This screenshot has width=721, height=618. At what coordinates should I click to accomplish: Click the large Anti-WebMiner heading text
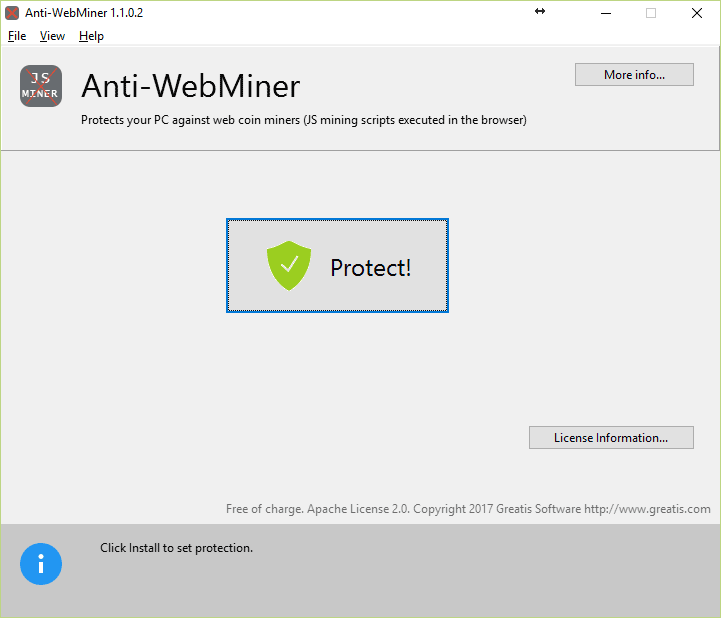(x=190, y=86)
